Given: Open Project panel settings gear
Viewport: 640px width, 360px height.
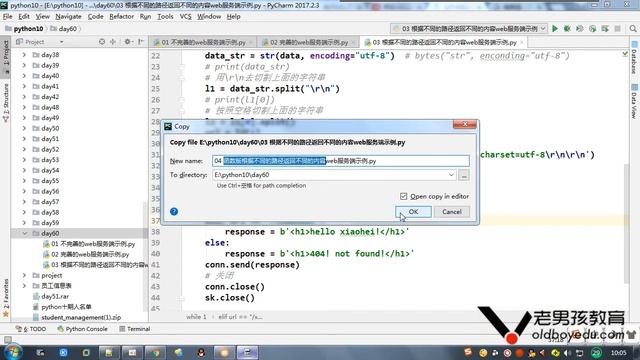Looking at the screenshot, I should point(128,42).
